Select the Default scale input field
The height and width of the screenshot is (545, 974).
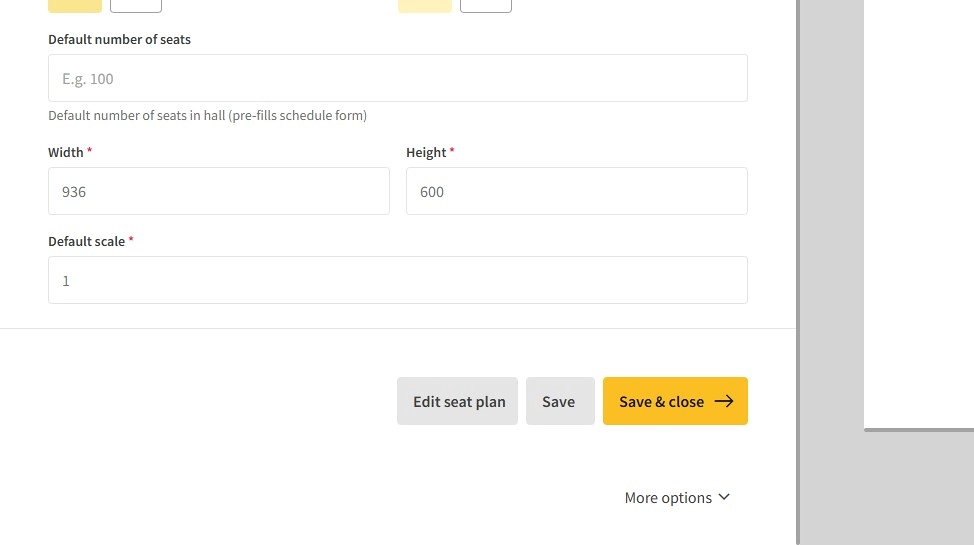coord(398,280)
